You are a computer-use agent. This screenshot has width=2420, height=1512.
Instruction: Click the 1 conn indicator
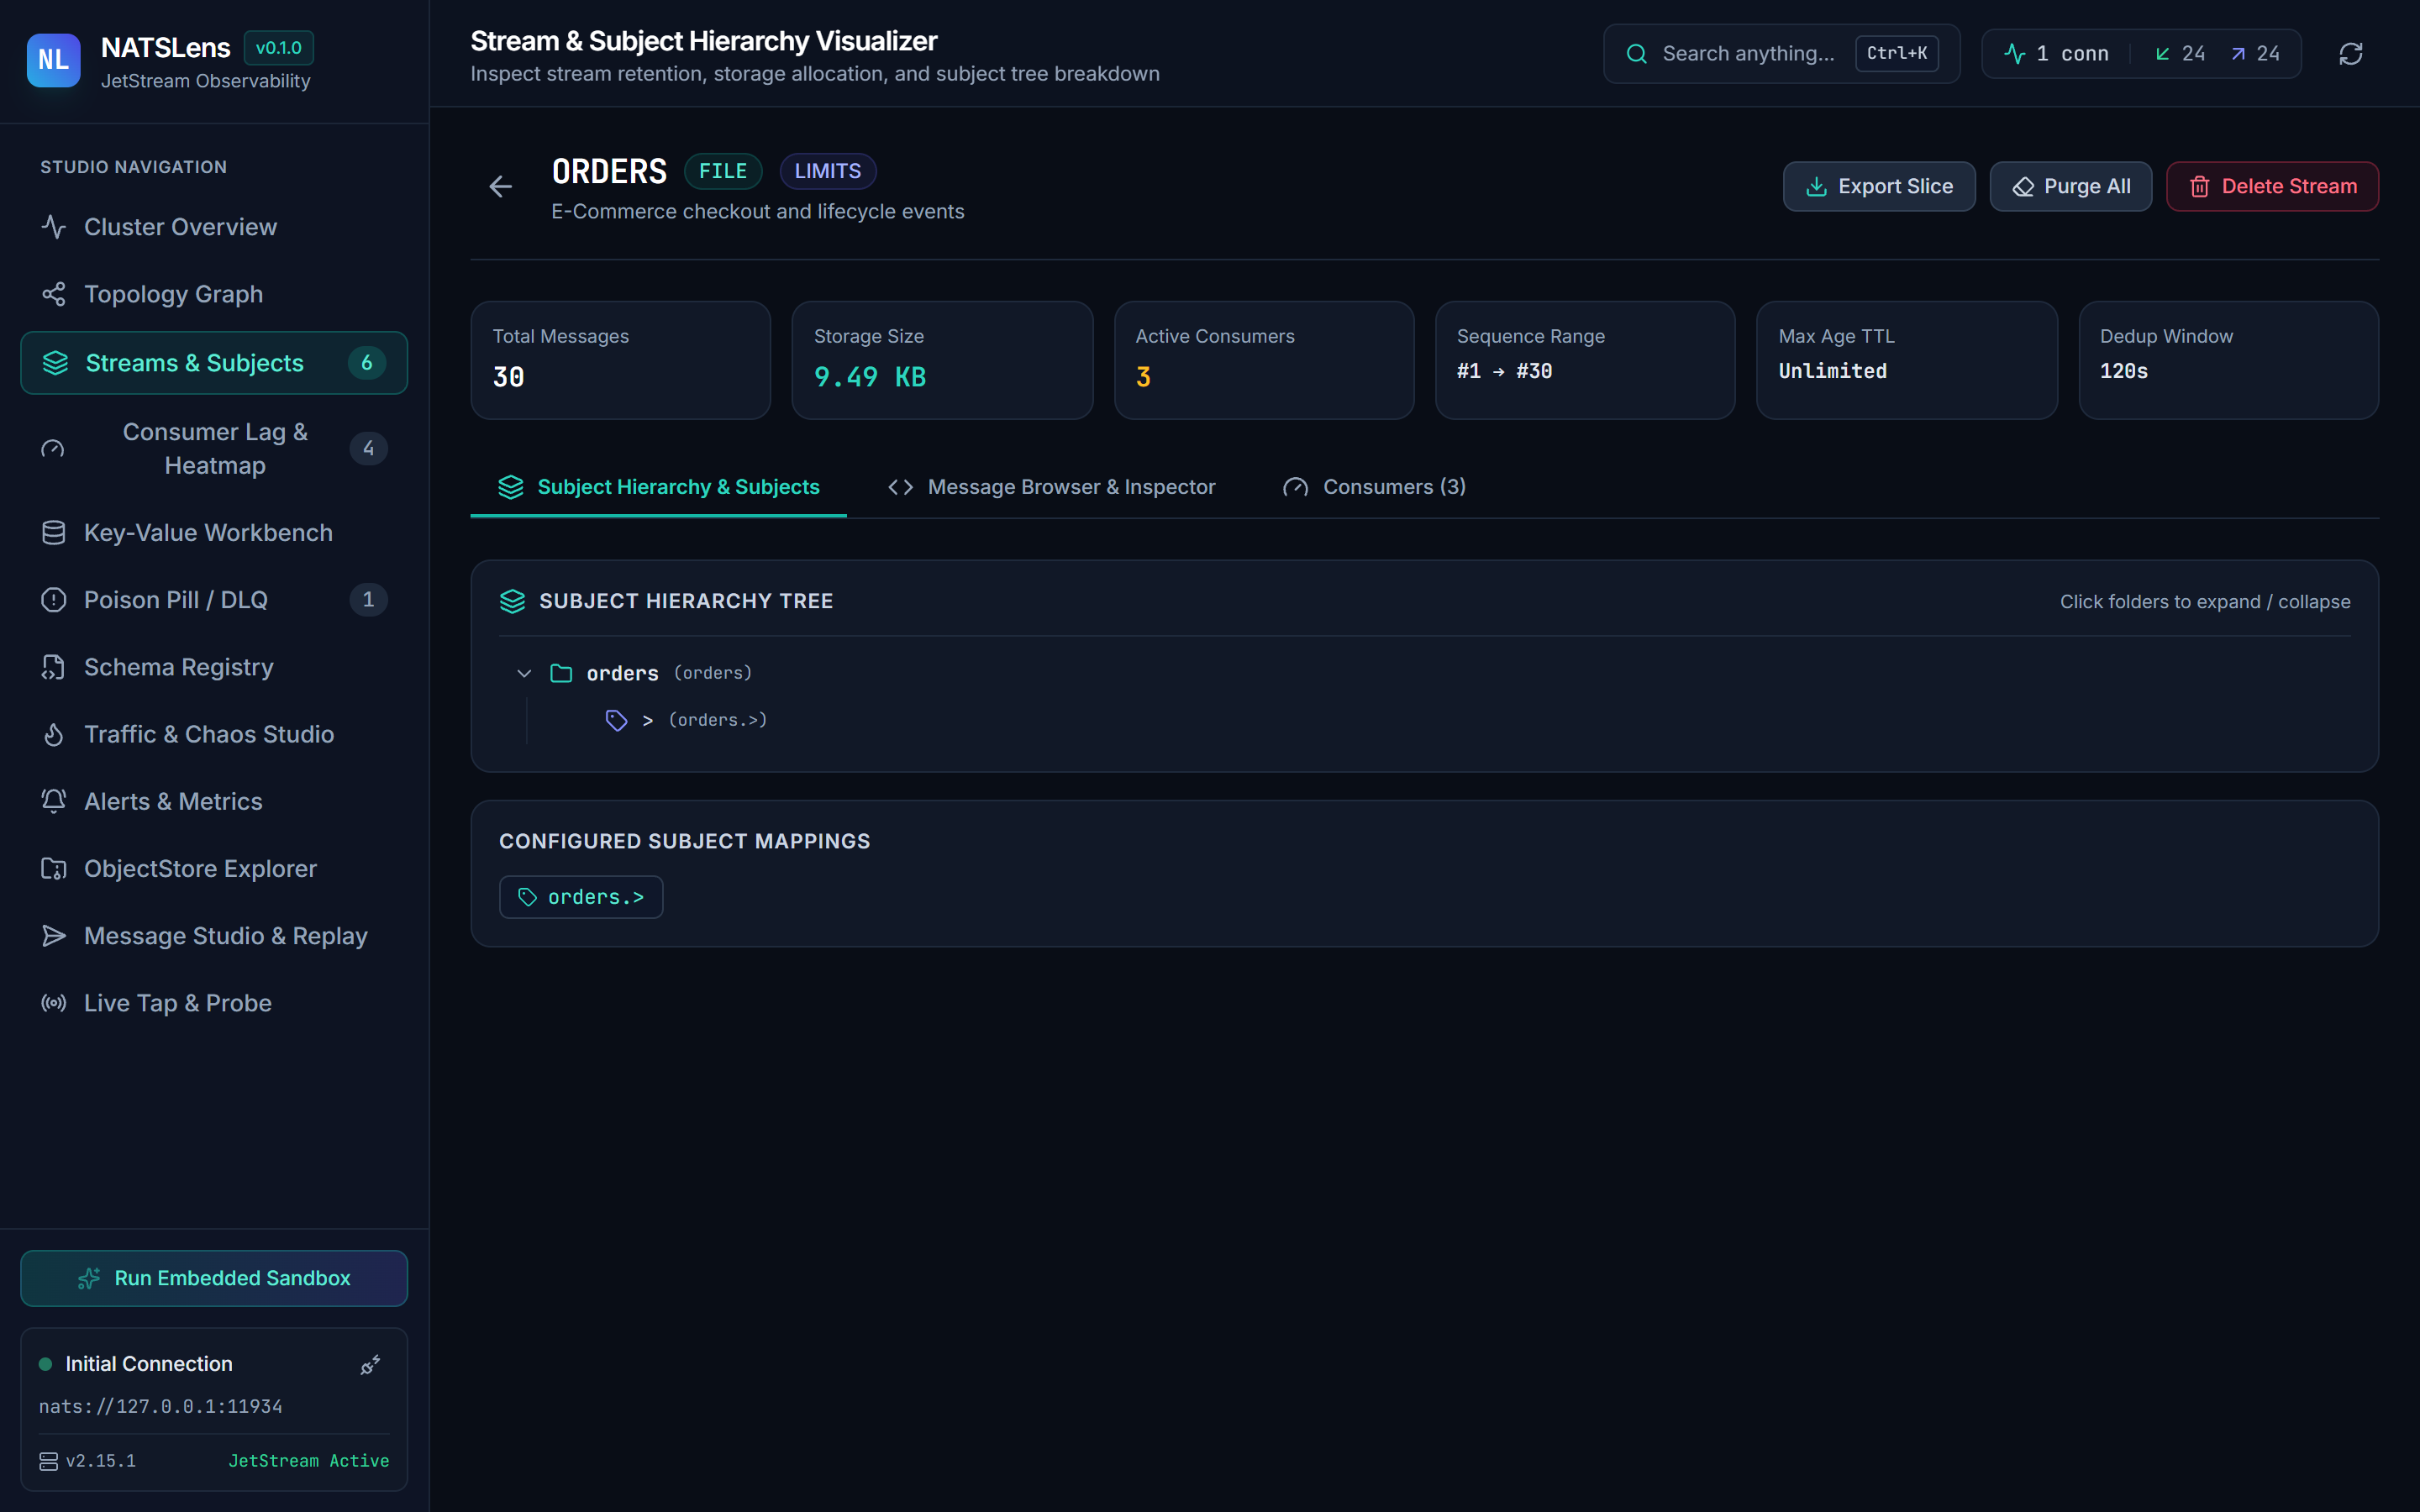2058,54
